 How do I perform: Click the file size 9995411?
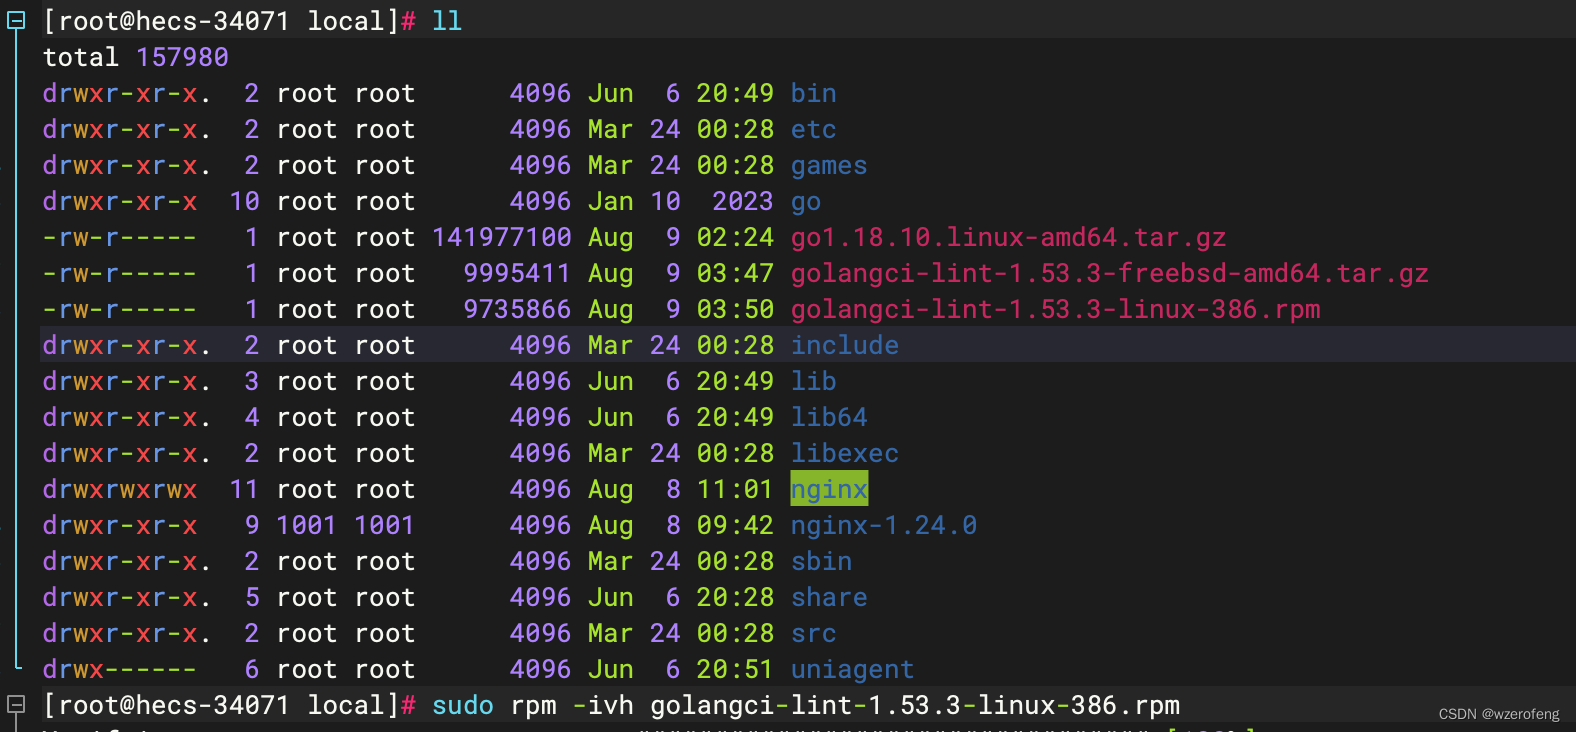point(517,273)
